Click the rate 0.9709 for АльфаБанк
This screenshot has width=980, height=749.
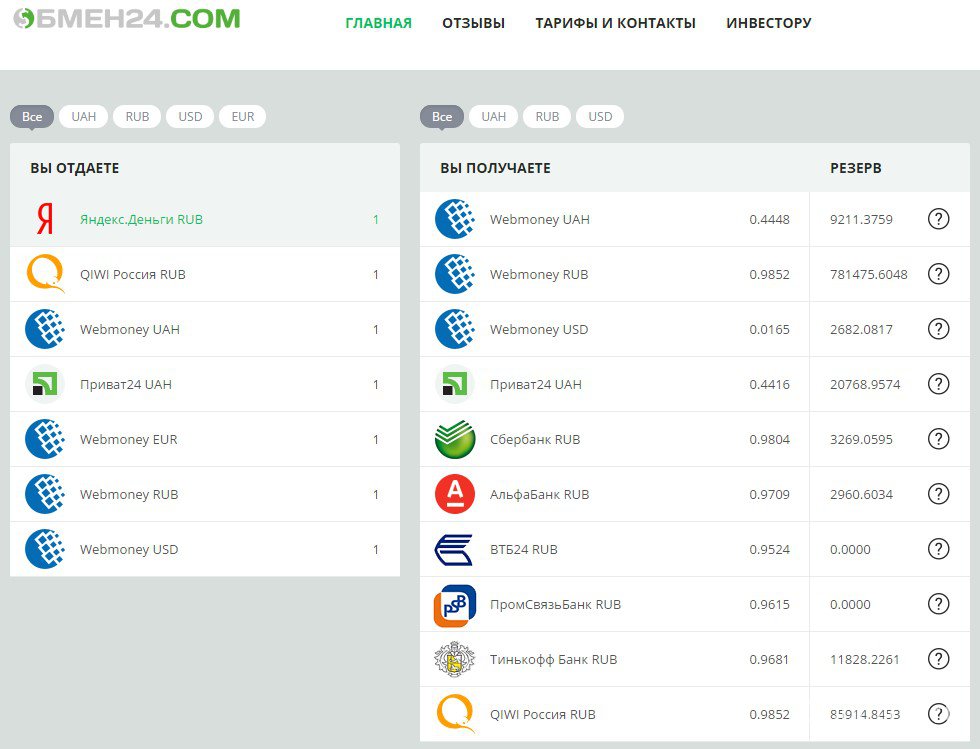[x=769, y=495]
